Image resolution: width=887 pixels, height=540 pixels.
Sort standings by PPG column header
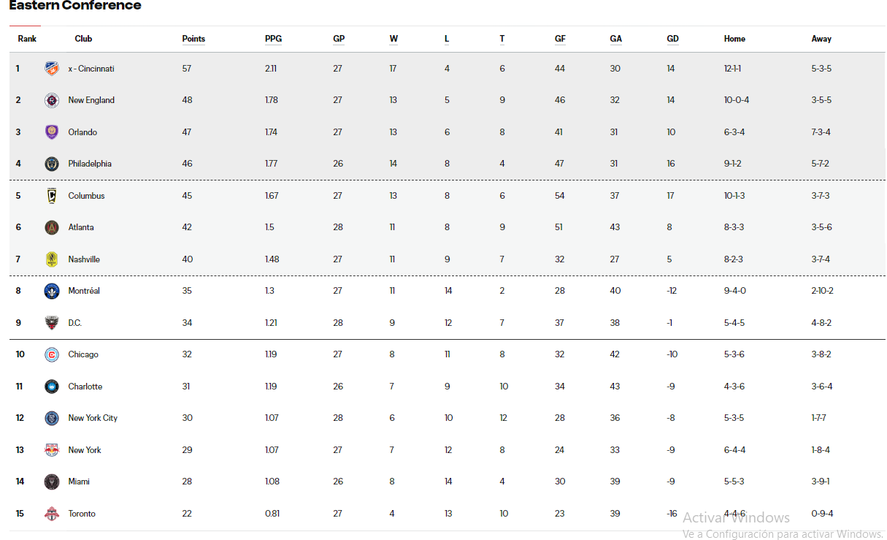pos(273,39)
